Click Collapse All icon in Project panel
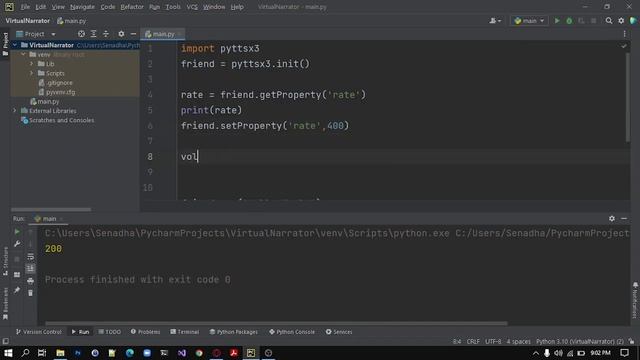This screenshot has width=640, height=360. (106, 34)
